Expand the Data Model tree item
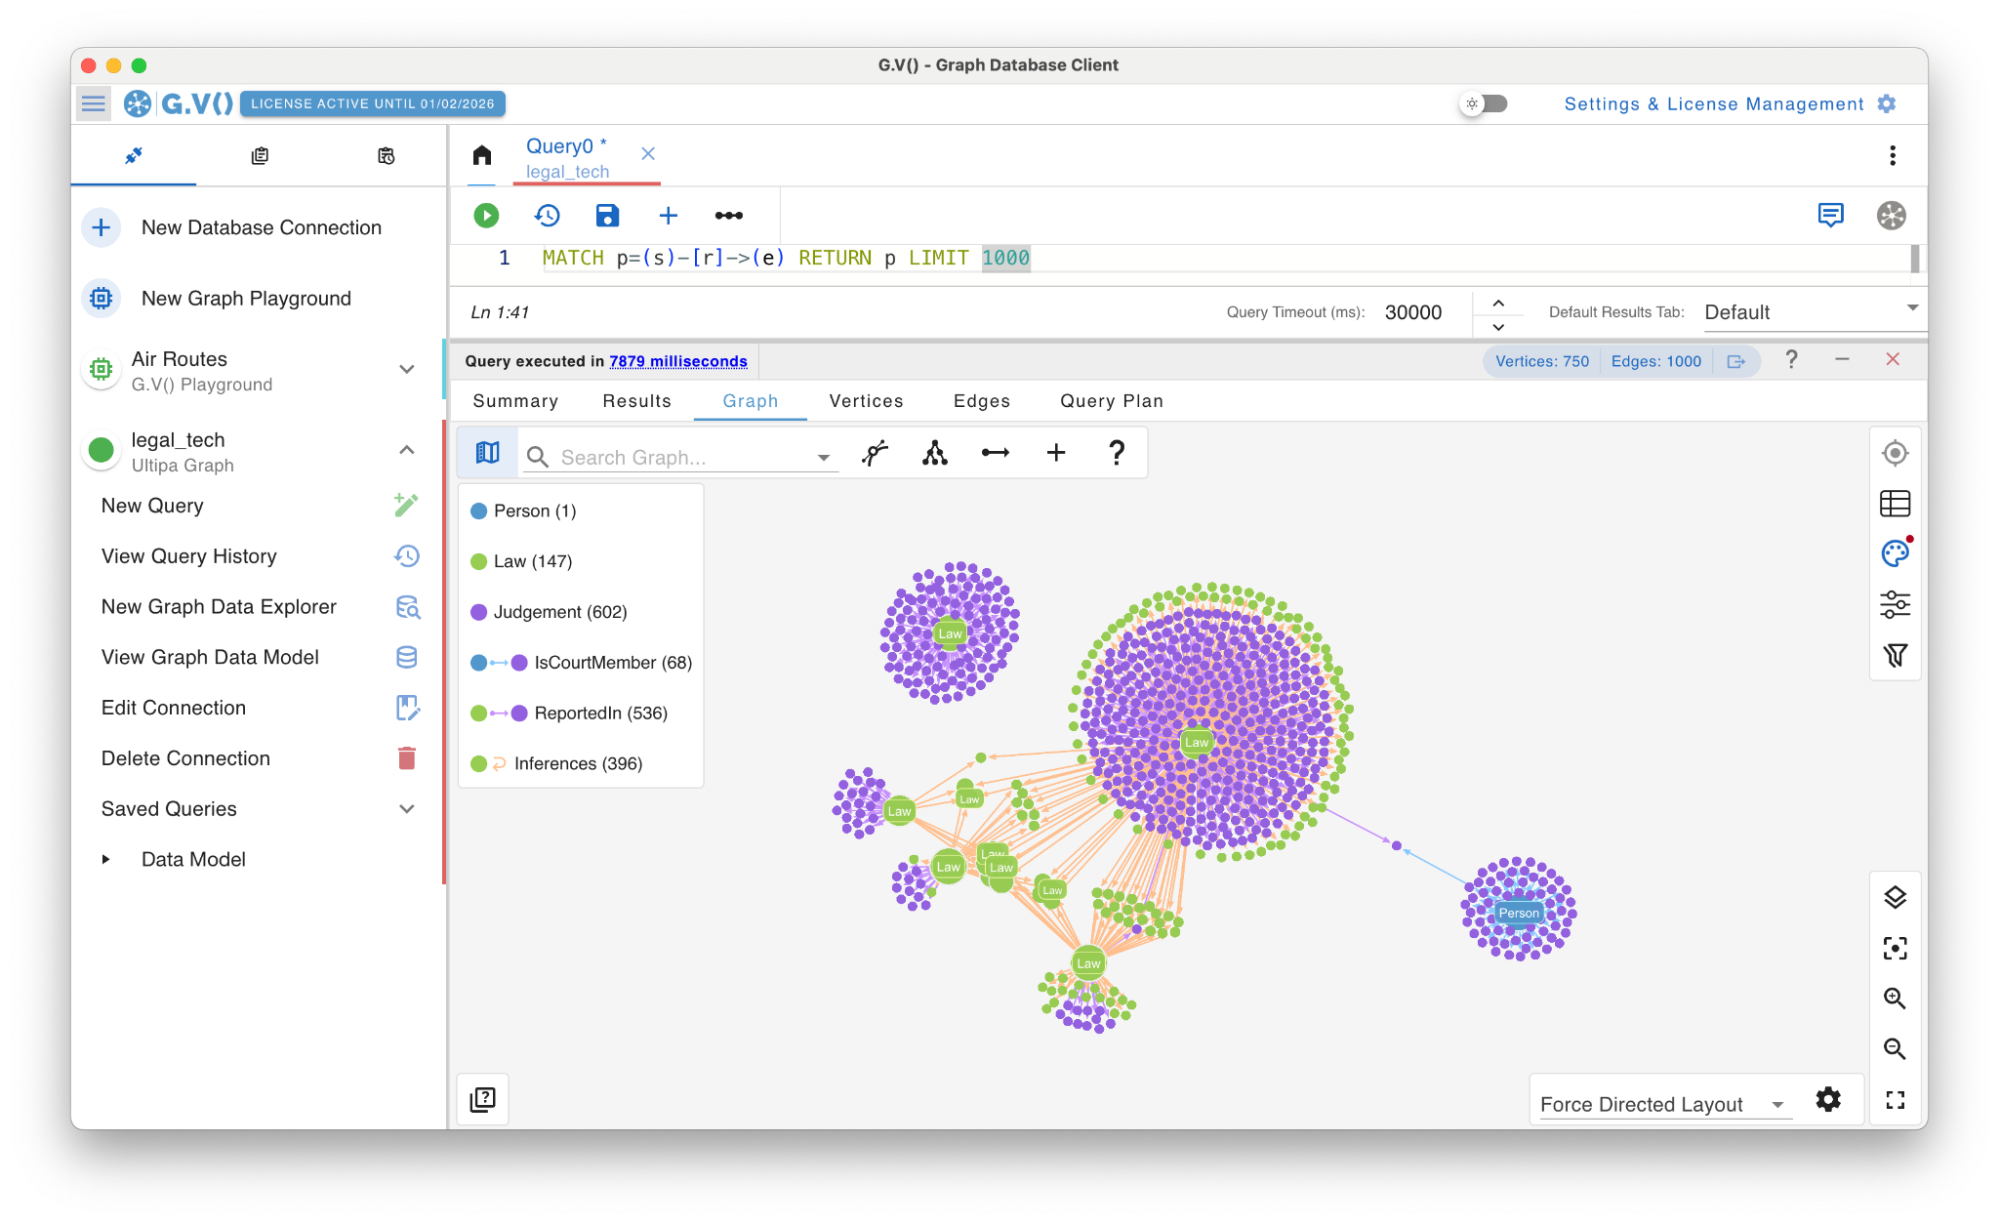1999x1224 pixels. pos(106,859)
